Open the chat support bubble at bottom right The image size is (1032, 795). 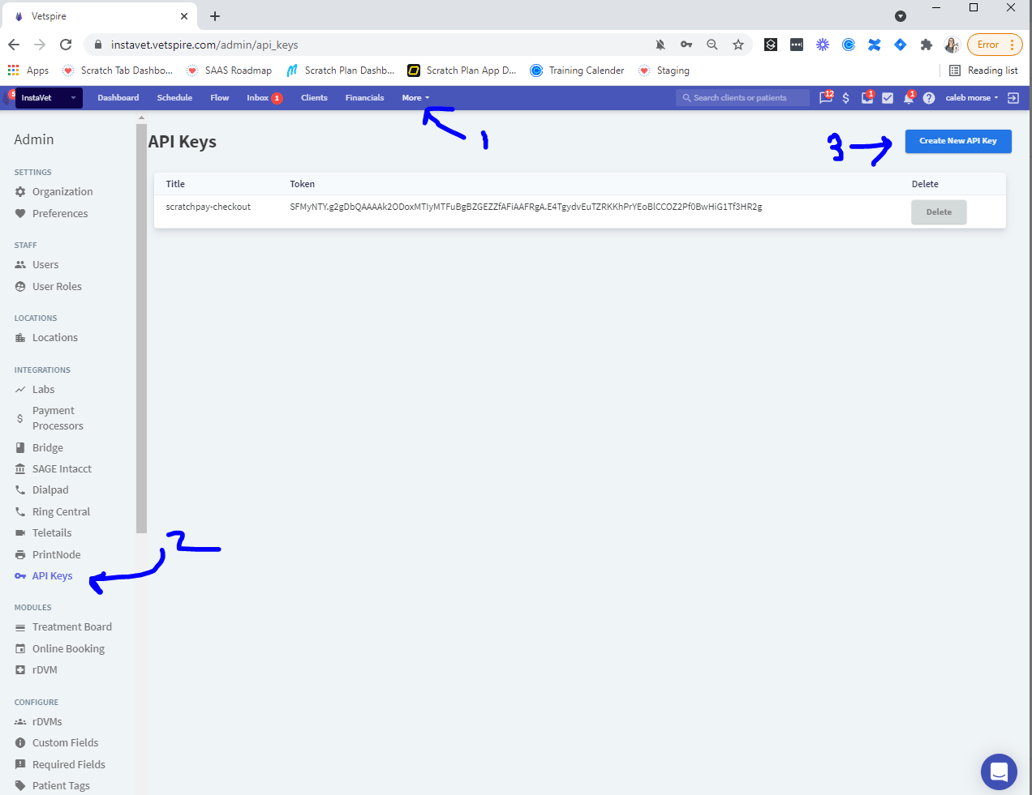point(999,771)
